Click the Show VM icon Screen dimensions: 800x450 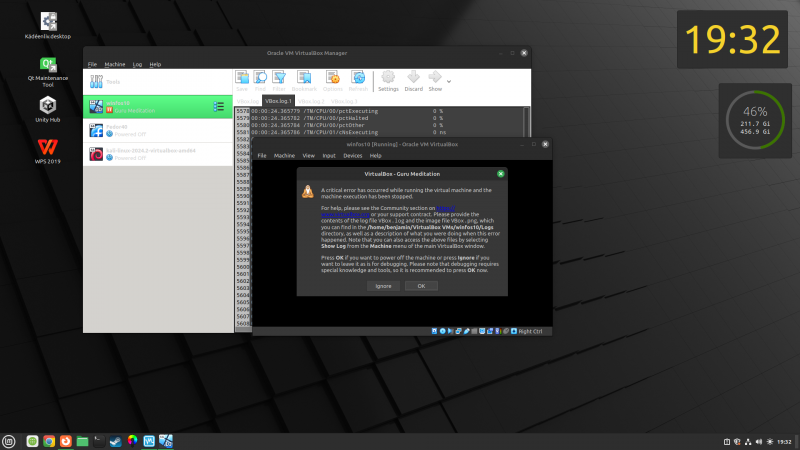435,81
